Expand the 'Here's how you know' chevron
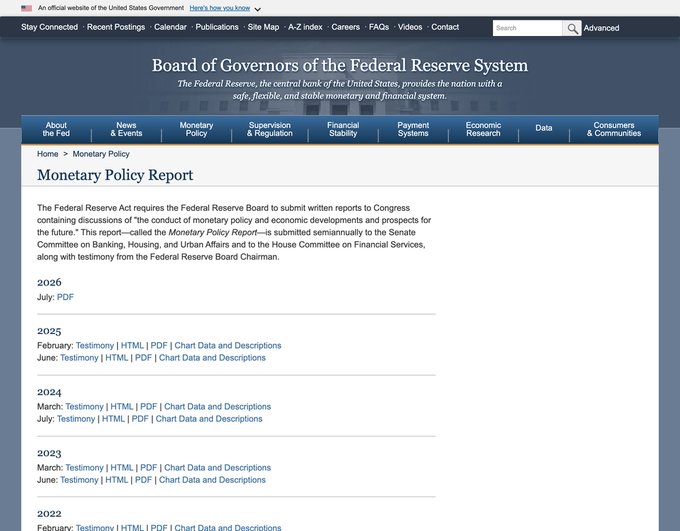 (258, 9)
